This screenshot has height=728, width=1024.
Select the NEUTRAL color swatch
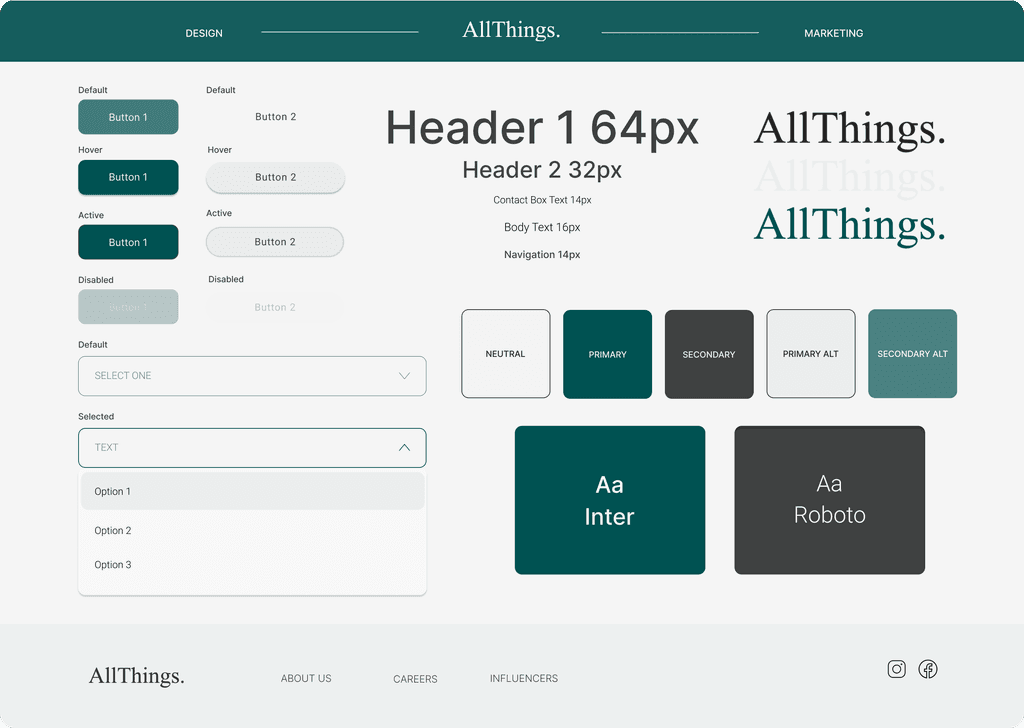tap(505, 354)
